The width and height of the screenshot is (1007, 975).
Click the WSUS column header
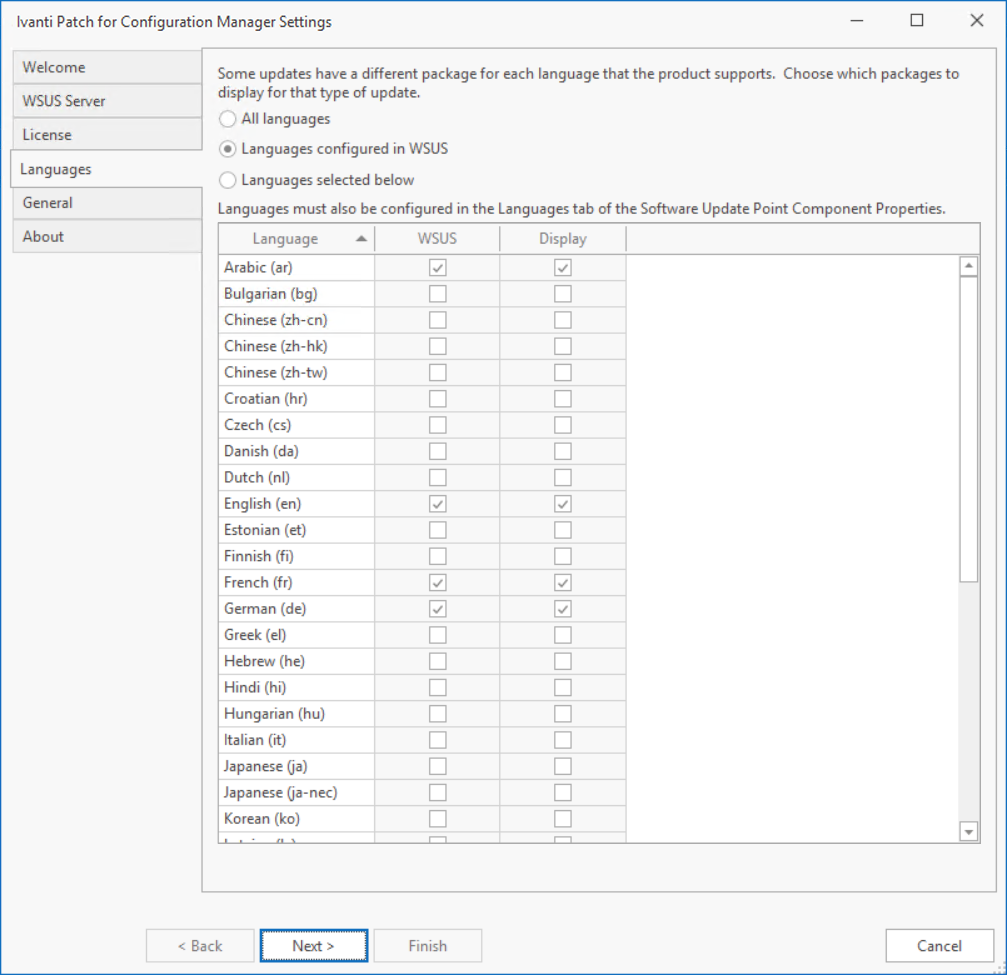click(437, 239)
